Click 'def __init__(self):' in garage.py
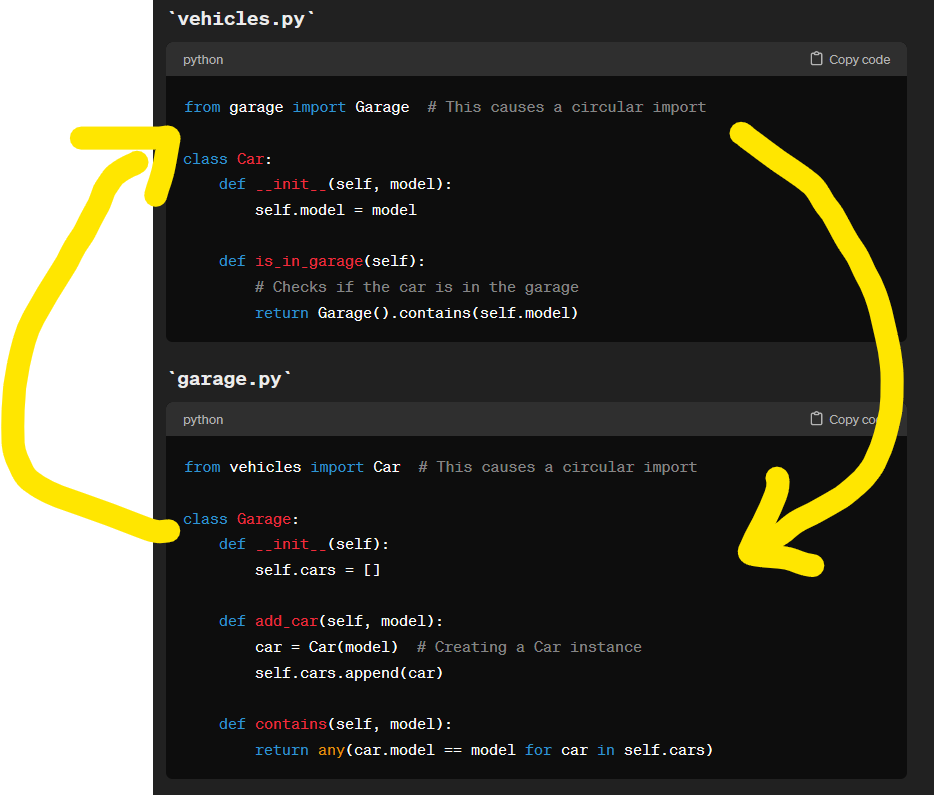 pos(304,544)
